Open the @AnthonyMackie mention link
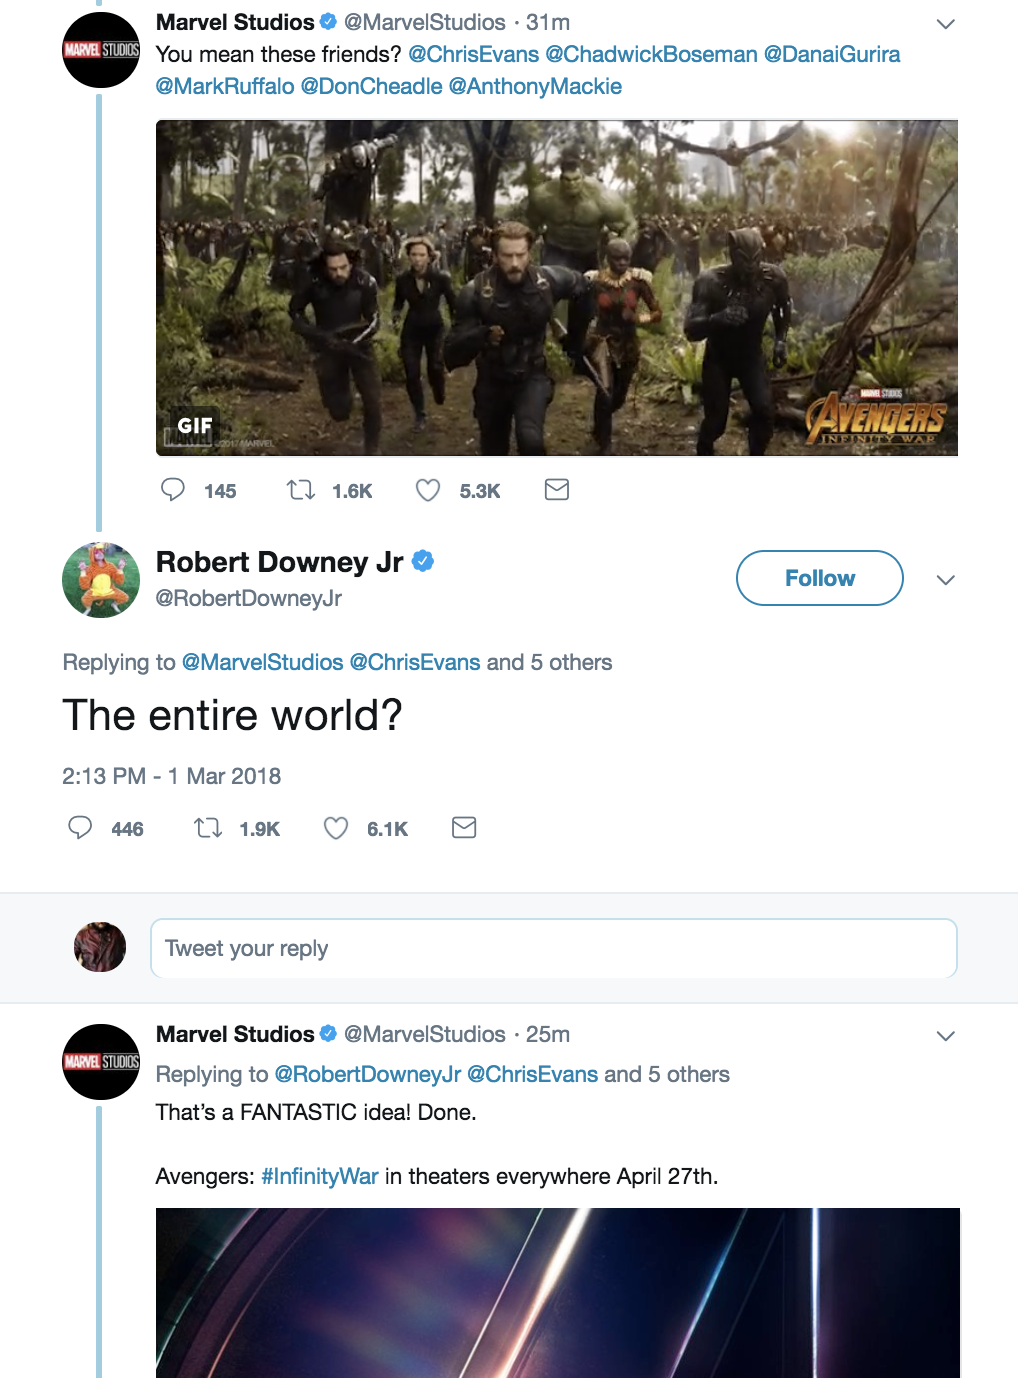This screenshot has height=1378, width=1018. 535,86
